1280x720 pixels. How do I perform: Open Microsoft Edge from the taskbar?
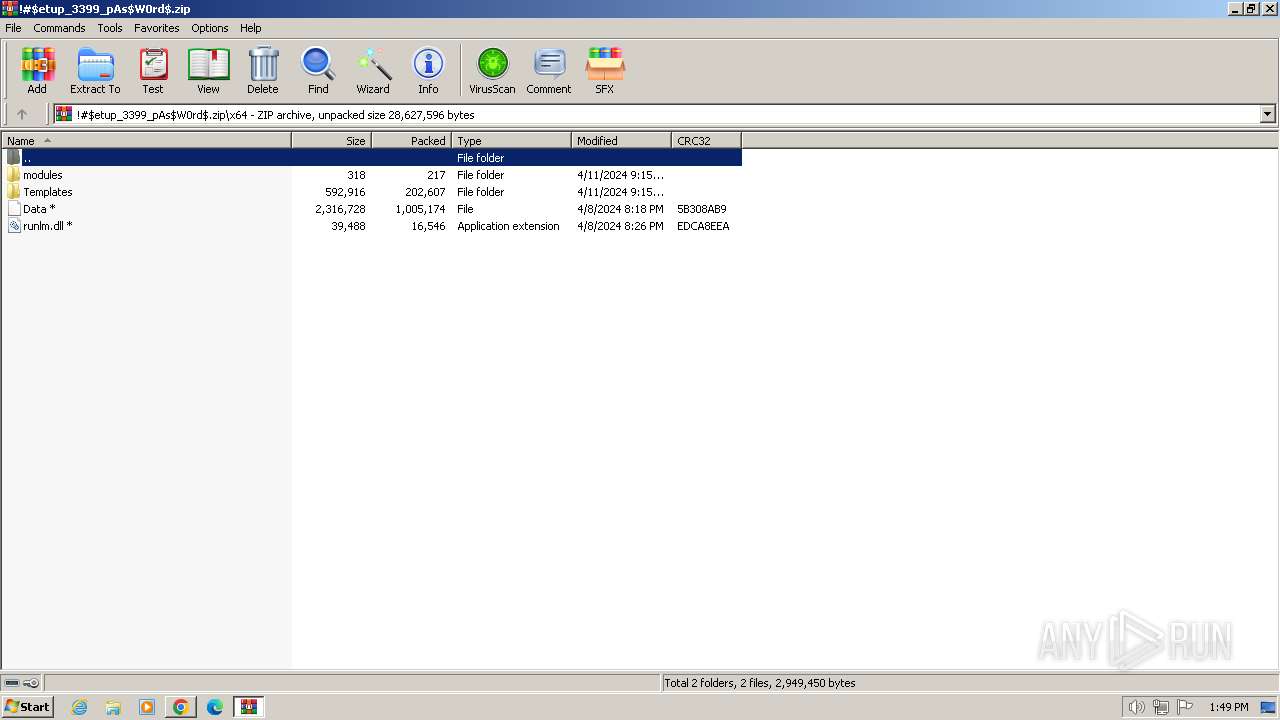click(215, 707)
